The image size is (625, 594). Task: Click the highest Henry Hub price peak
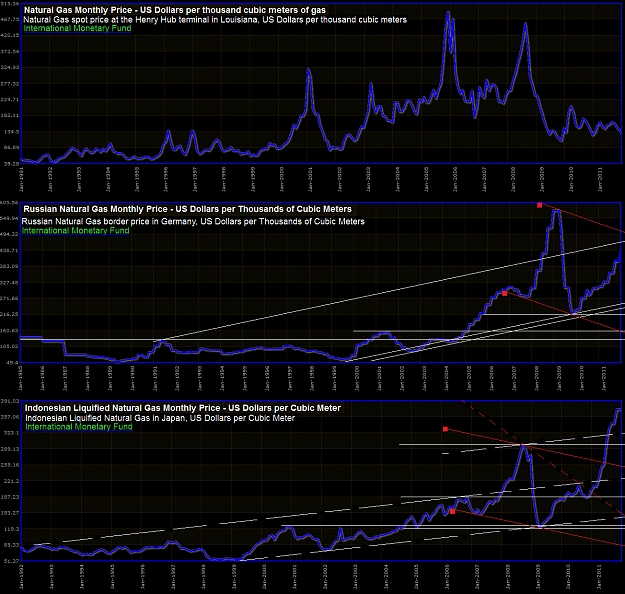coord(448,12)
